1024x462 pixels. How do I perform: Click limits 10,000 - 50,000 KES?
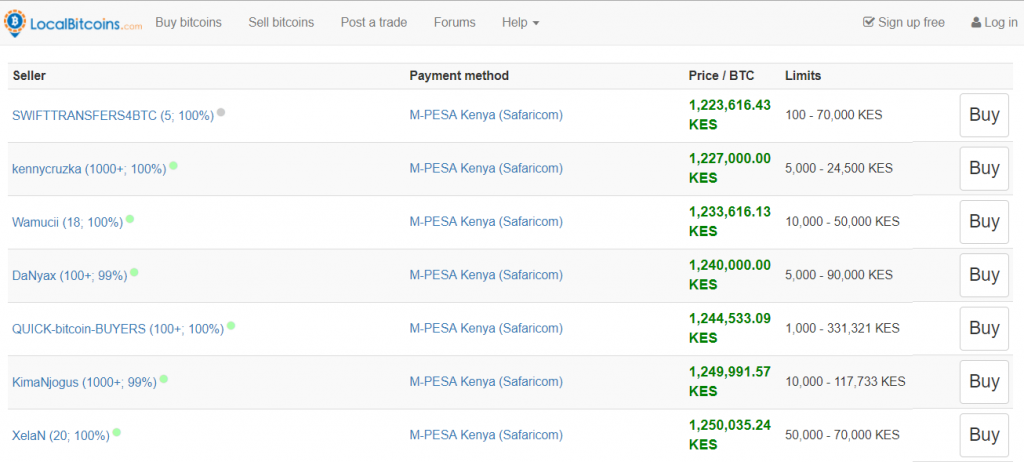(842, 222)
